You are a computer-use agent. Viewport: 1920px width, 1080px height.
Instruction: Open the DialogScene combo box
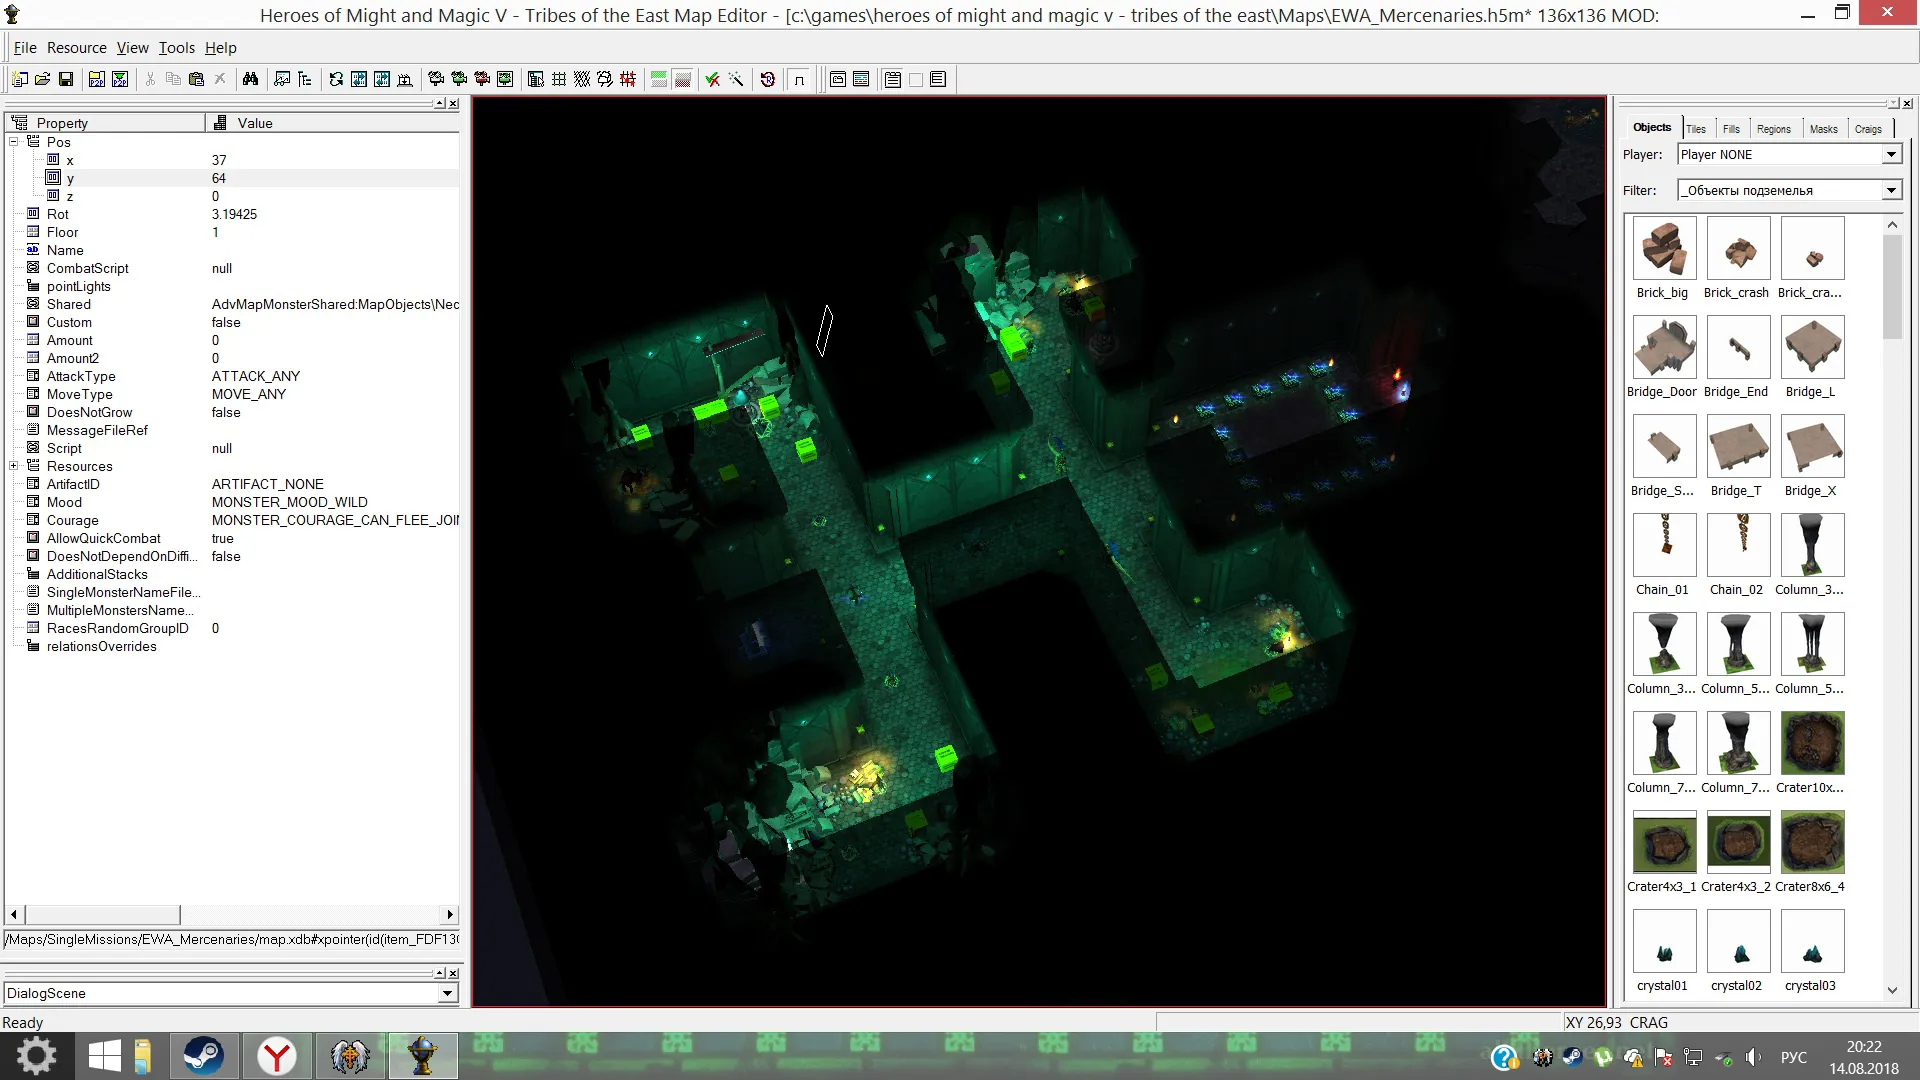(x=231, y=993)
